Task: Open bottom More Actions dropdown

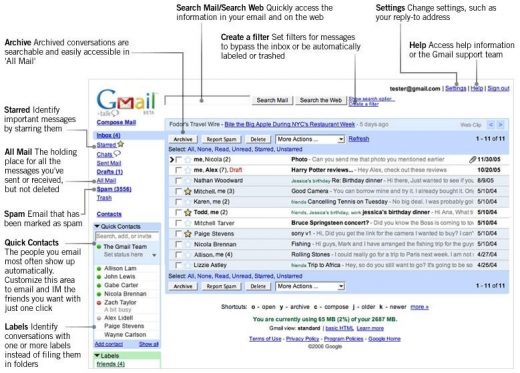Action: point(310,286)
